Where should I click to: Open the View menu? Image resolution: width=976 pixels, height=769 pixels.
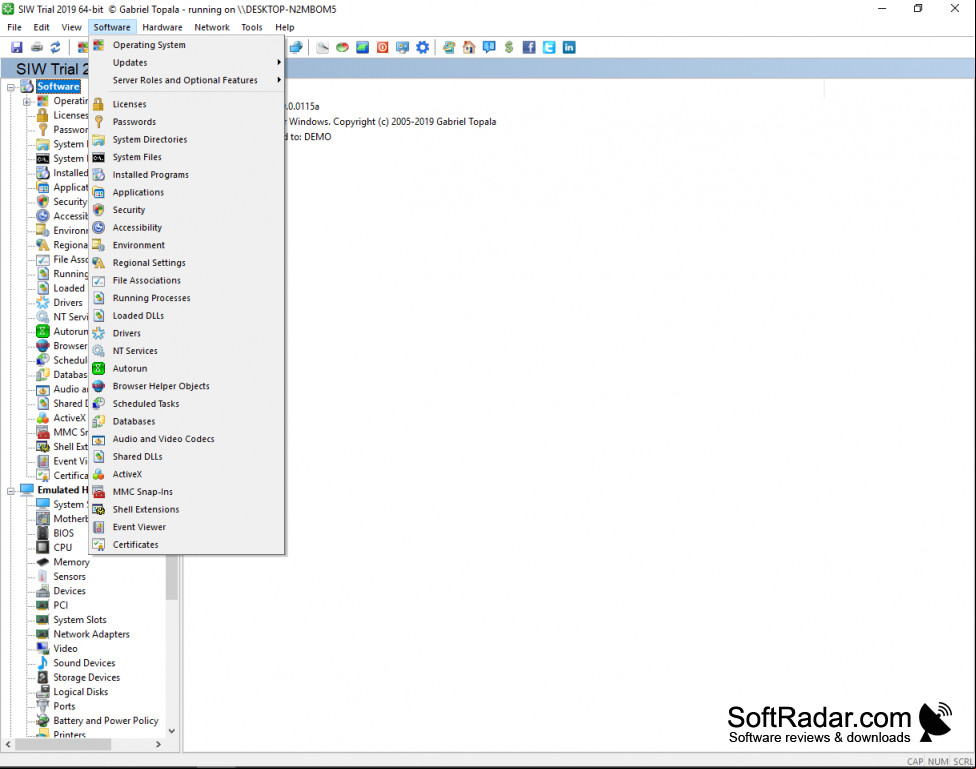coord(71,27)
